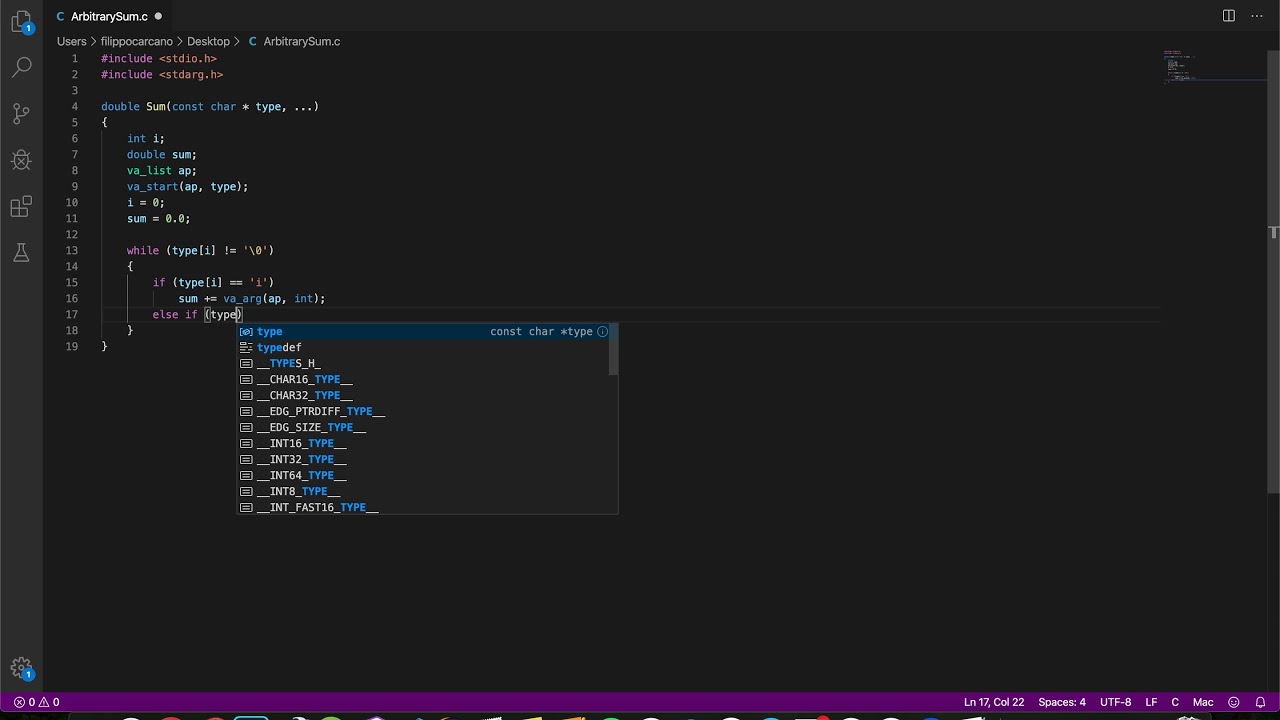The image size is (1280, 720).
Task: Click Spaces: 4 indentation setting
Action: [1062, 702]
